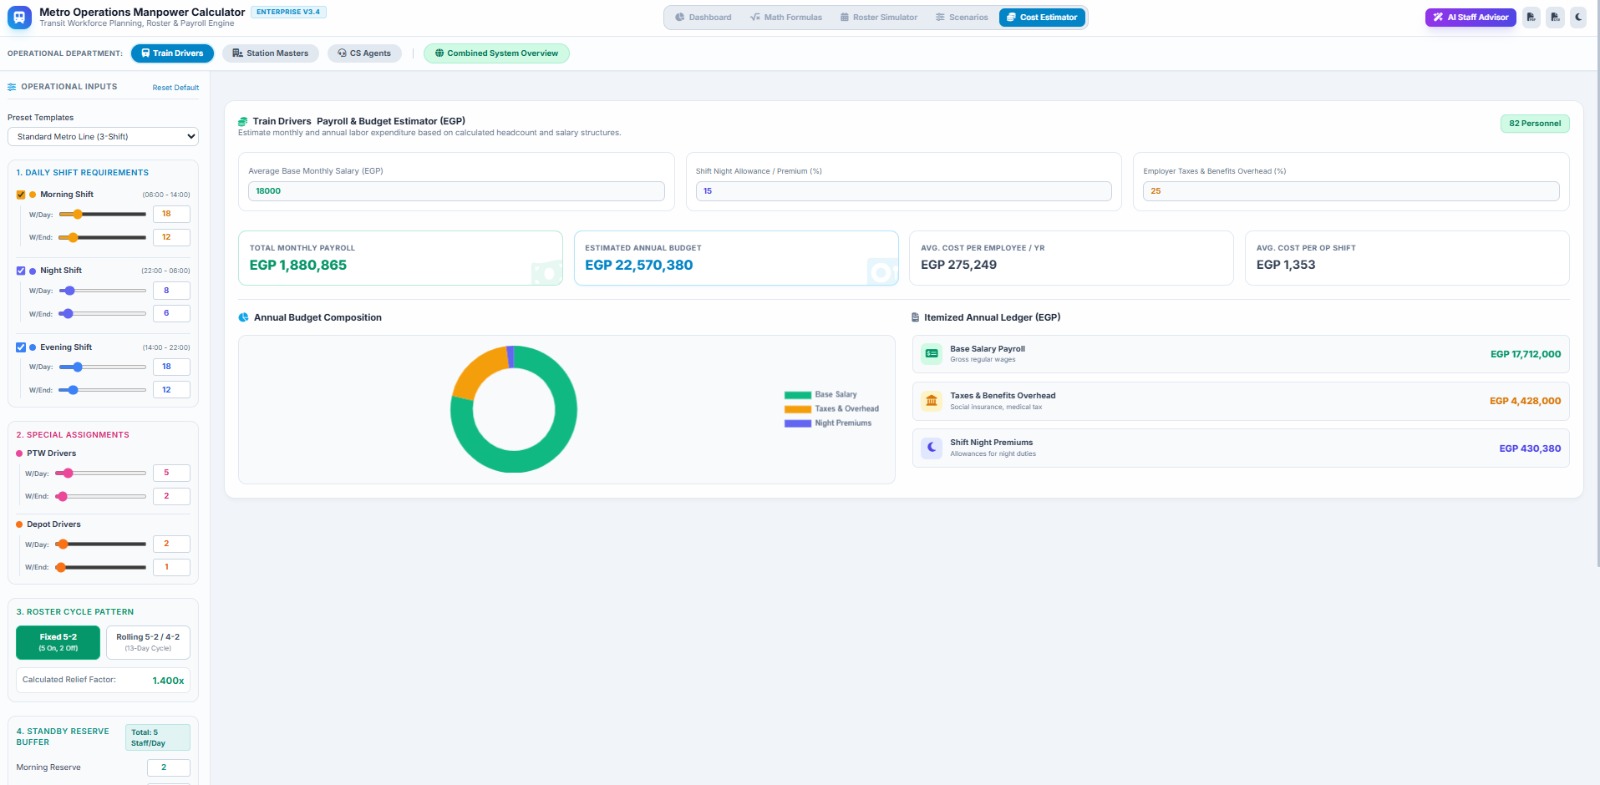Viewport: 1600px width, 785px height.
Task: Click the Itemized Annual Ledger clipboard icon
Action: click(915, 318)
